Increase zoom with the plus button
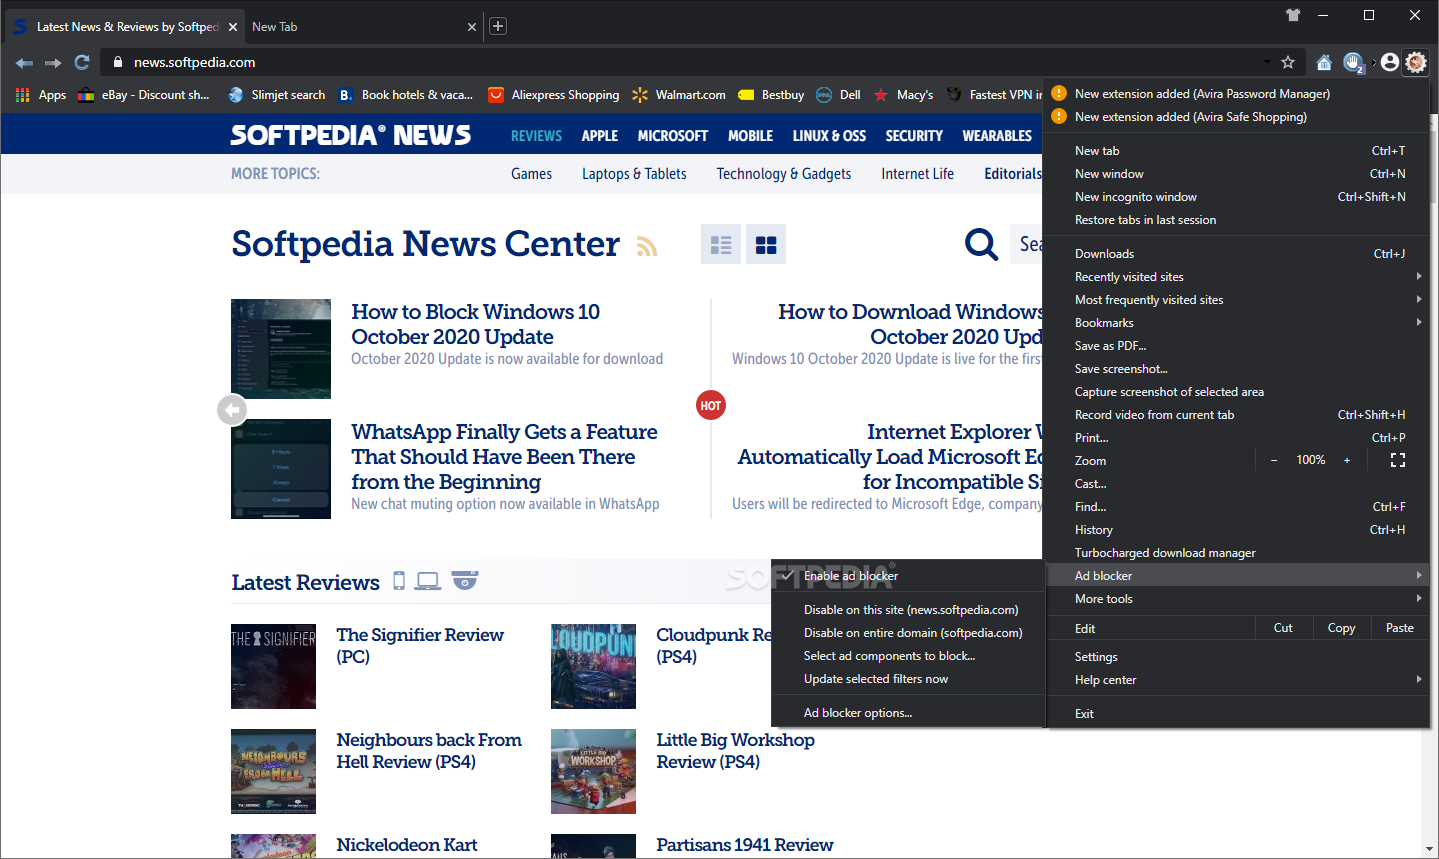 [x=1347, y=460]
